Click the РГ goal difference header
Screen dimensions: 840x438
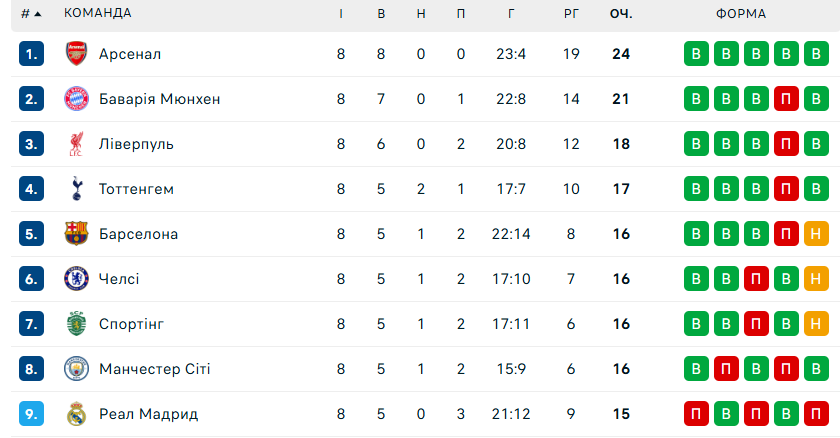pyautogui.click(x=571, y=14)
